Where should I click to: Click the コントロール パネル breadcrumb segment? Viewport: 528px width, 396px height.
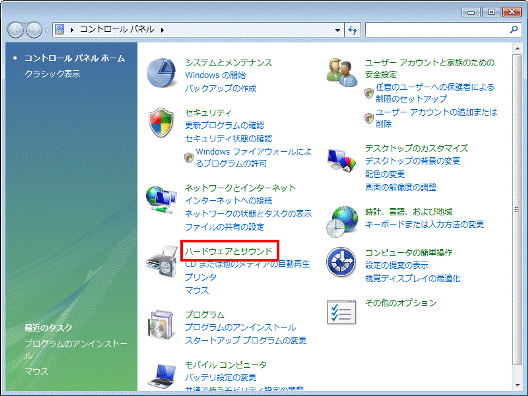pos(117,30)
